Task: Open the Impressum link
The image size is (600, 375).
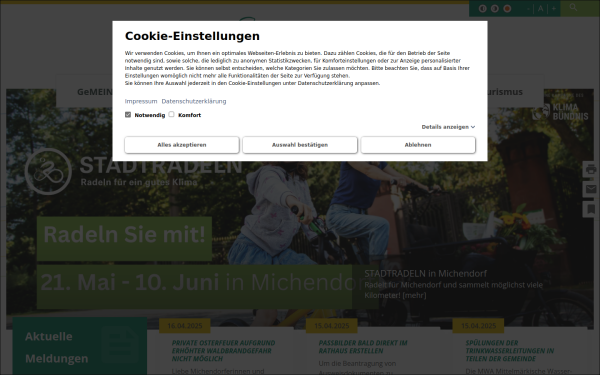Action: (141, 101)
